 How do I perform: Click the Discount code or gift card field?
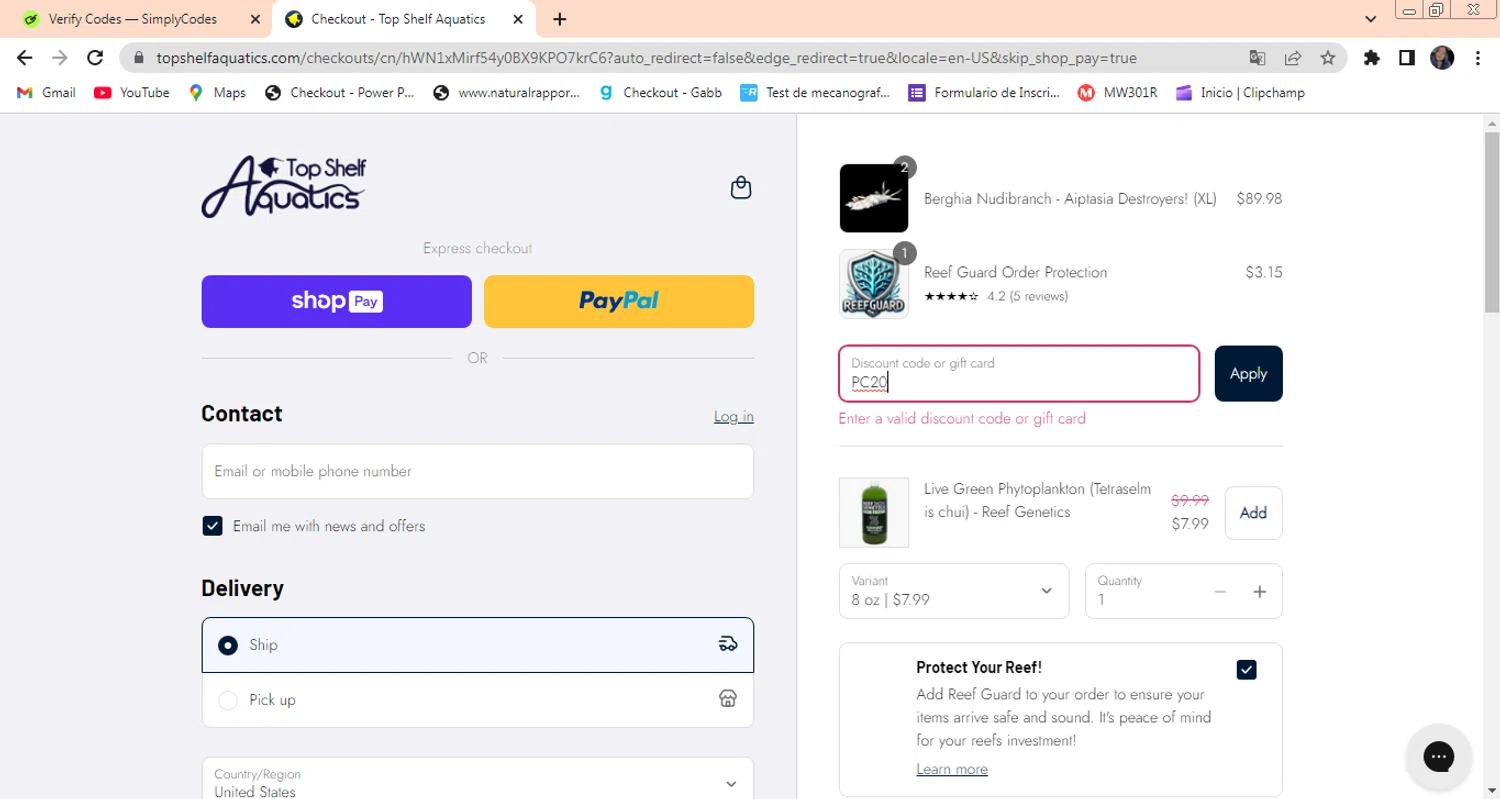click(1019, 373)
